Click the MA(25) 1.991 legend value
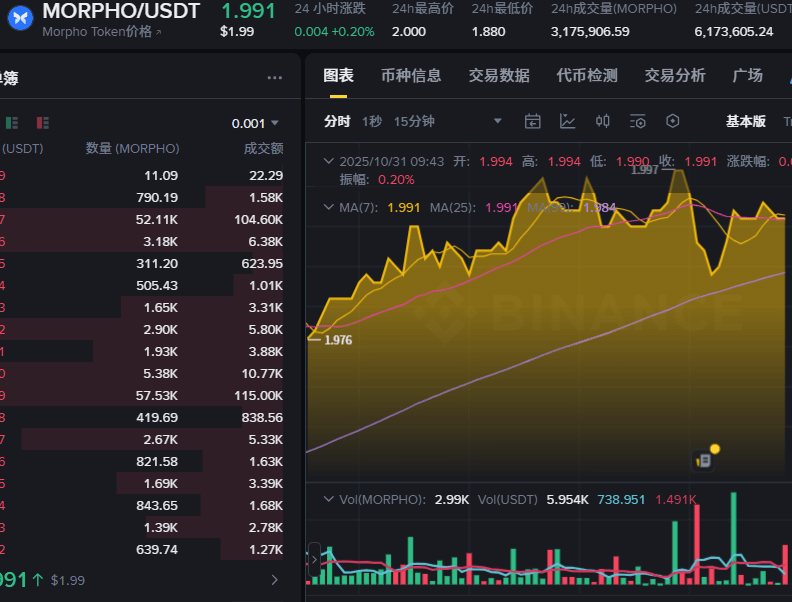The image size is (792, 602). click(x=502, y=208)
